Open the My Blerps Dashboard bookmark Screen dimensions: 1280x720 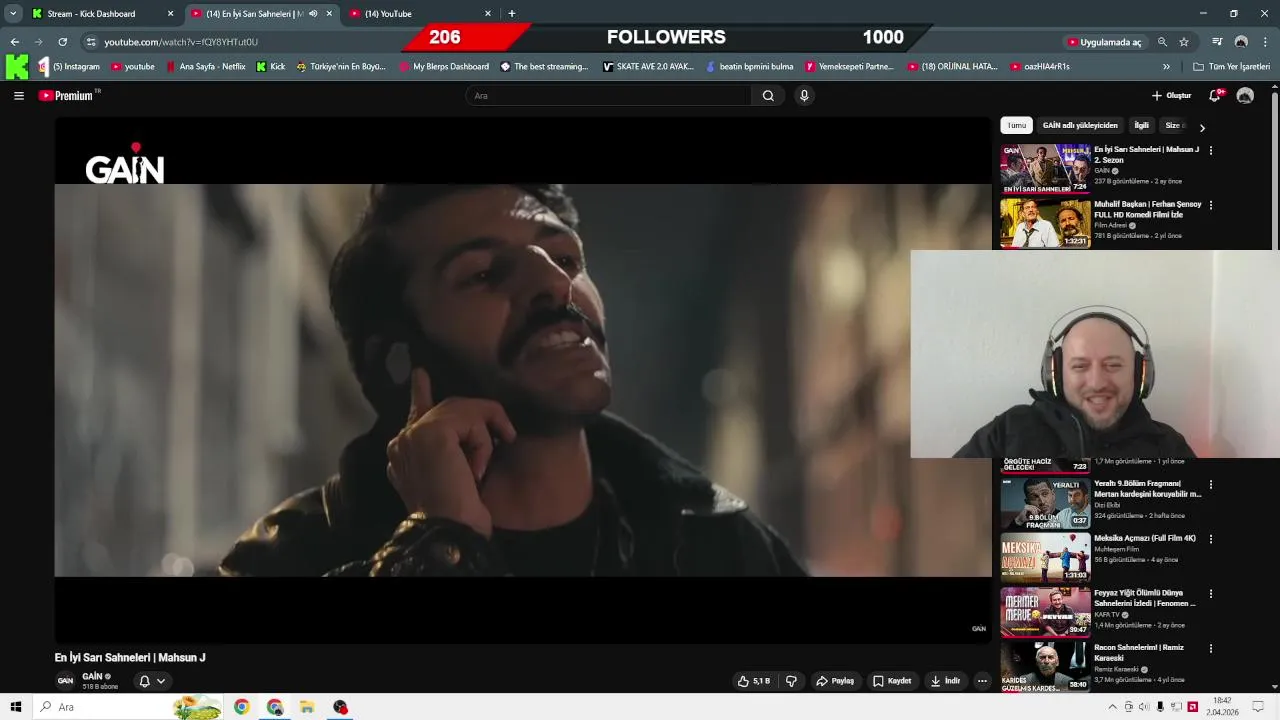pyautogui.click(x=443, y=67)
